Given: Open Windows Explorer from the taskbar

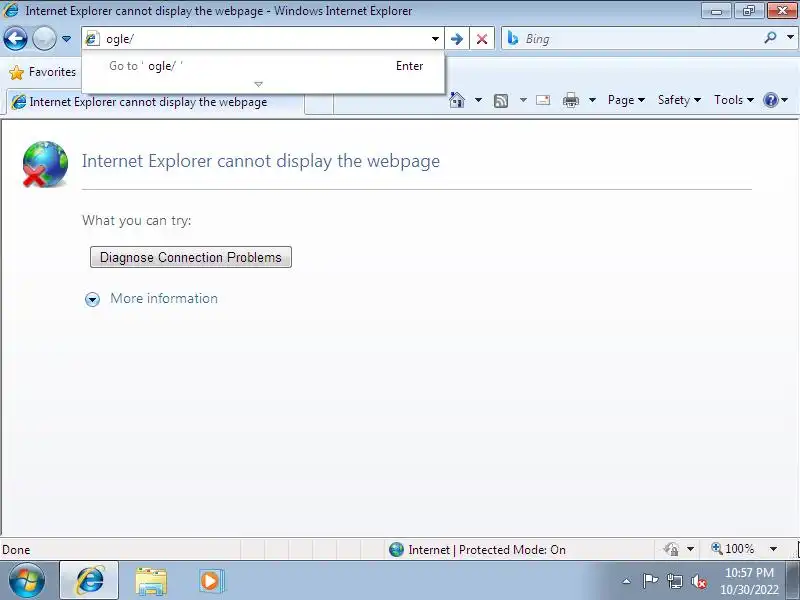Looking at the screenshot, I should [x=151, y=581].
